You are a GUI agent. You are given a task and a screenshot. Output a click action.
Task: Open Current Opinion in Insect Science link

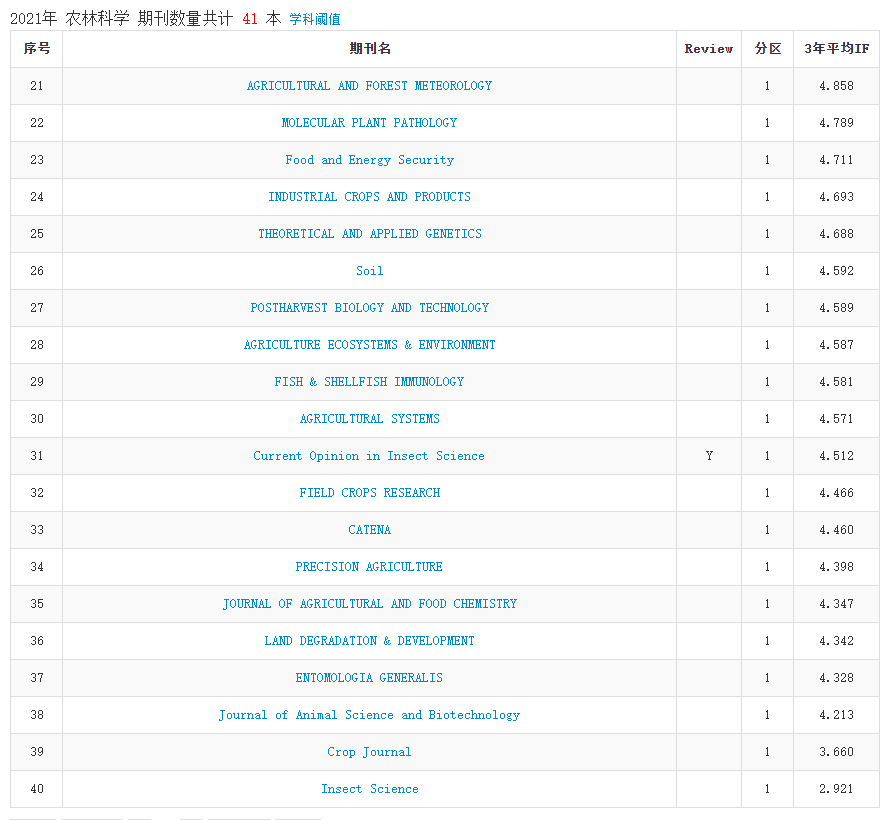[370, 456]
